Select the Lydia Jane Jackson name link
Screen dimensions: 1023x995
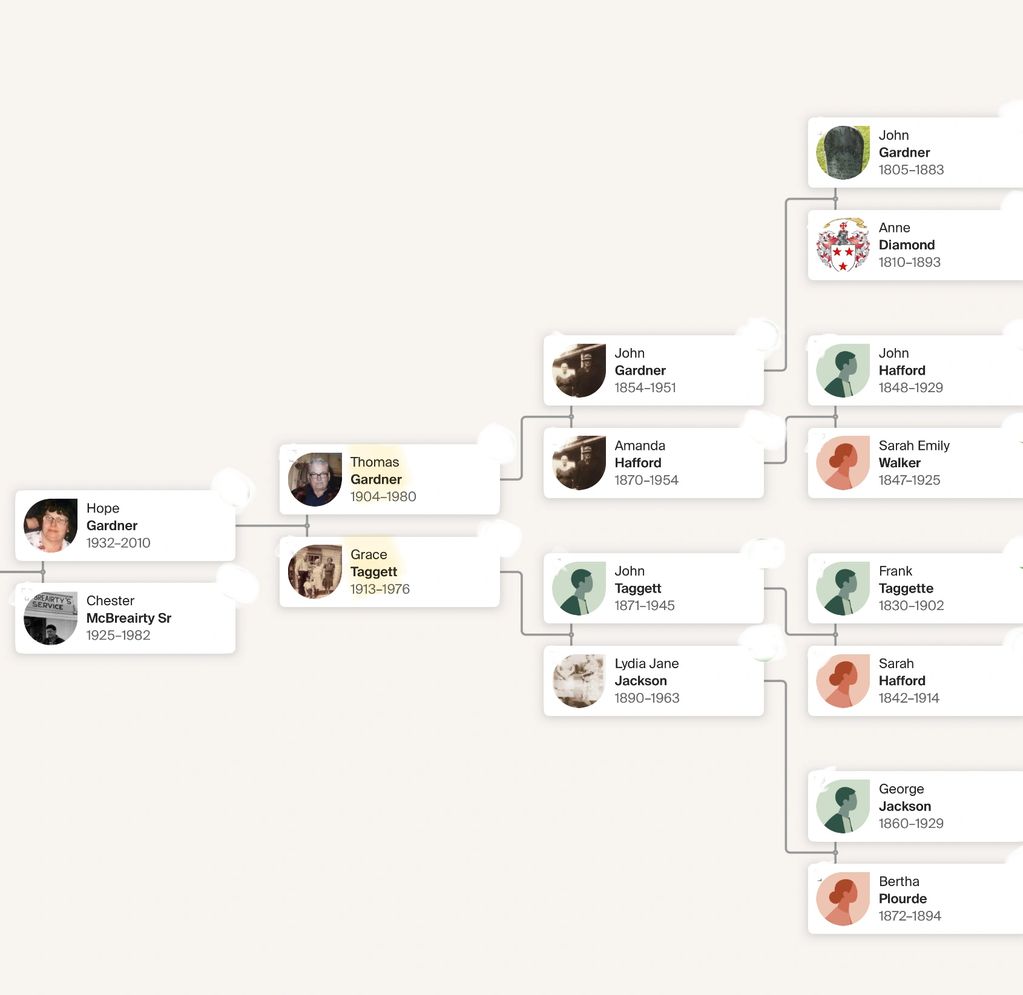(x=646, y=672)
